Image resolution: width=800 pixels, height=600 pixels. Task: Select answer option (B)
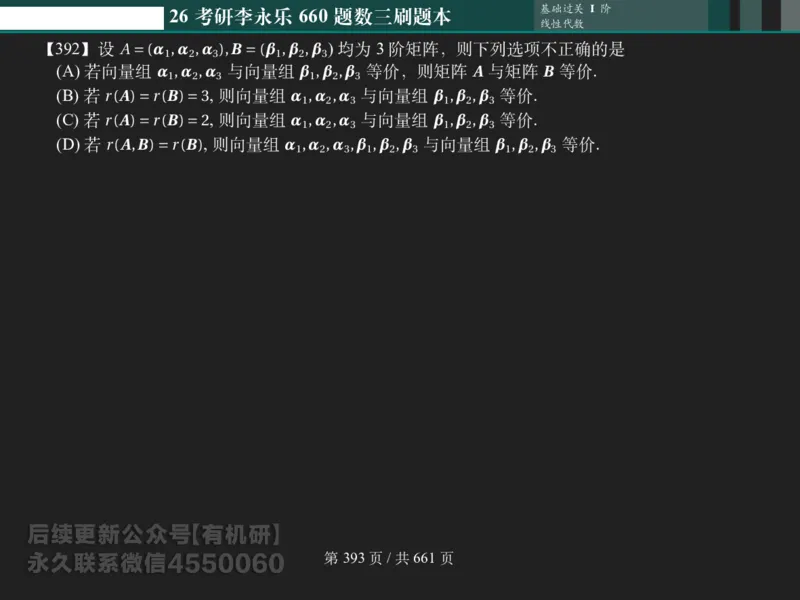300,97
